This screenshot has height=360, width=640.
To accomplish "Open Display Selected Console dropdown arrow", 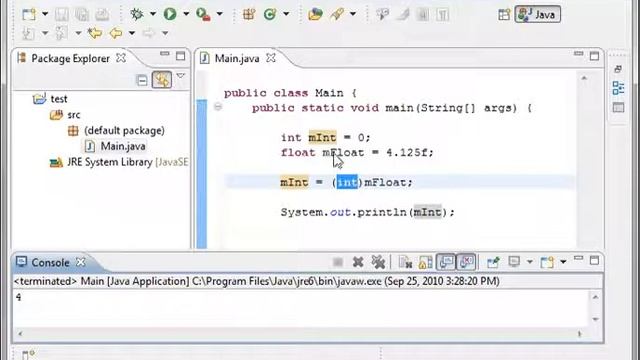I will (x=530, y=262).
